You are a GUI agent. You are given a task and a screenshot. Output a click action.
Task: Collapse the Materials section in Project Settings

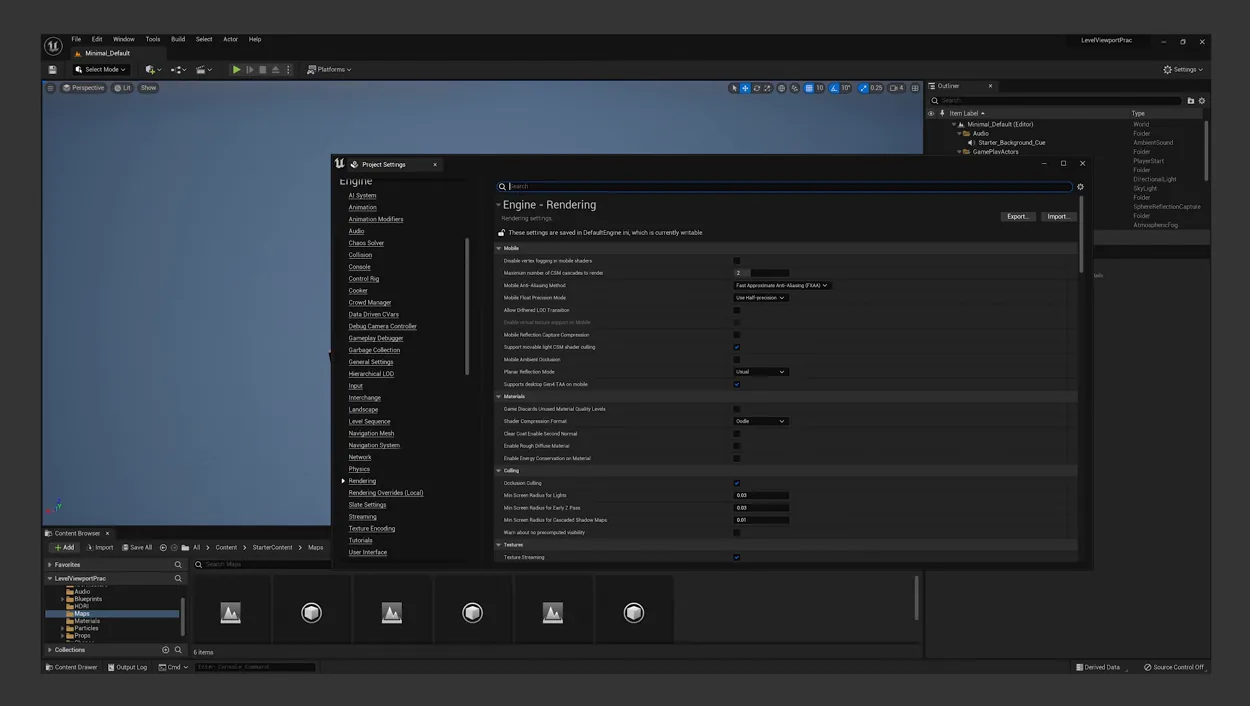point(499,397)
